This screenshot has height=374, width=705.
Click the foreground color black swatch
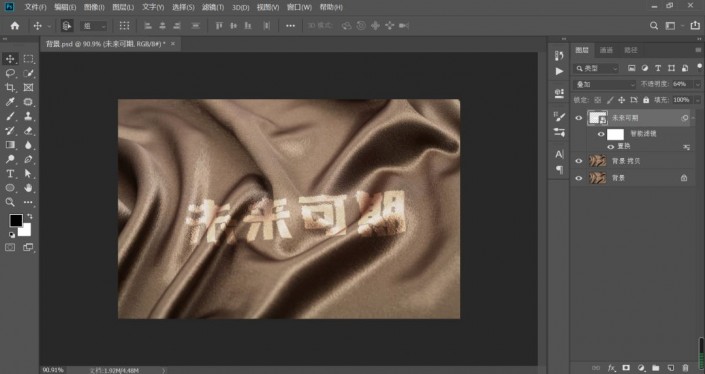pos(16,220)
